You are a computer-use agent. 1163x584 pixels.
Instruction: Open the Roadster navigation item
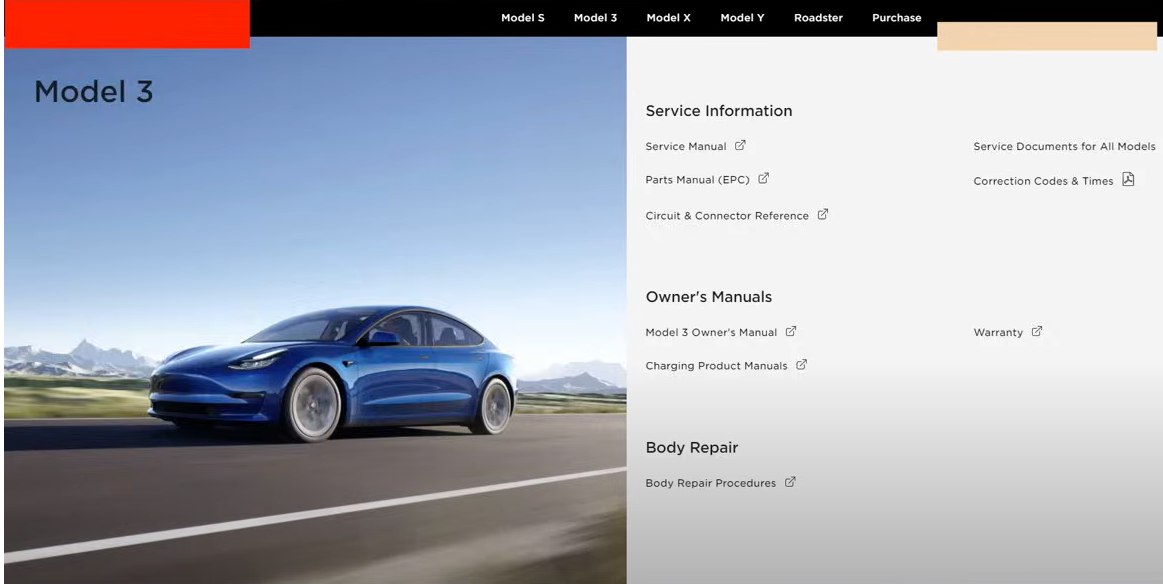(818, 18)
